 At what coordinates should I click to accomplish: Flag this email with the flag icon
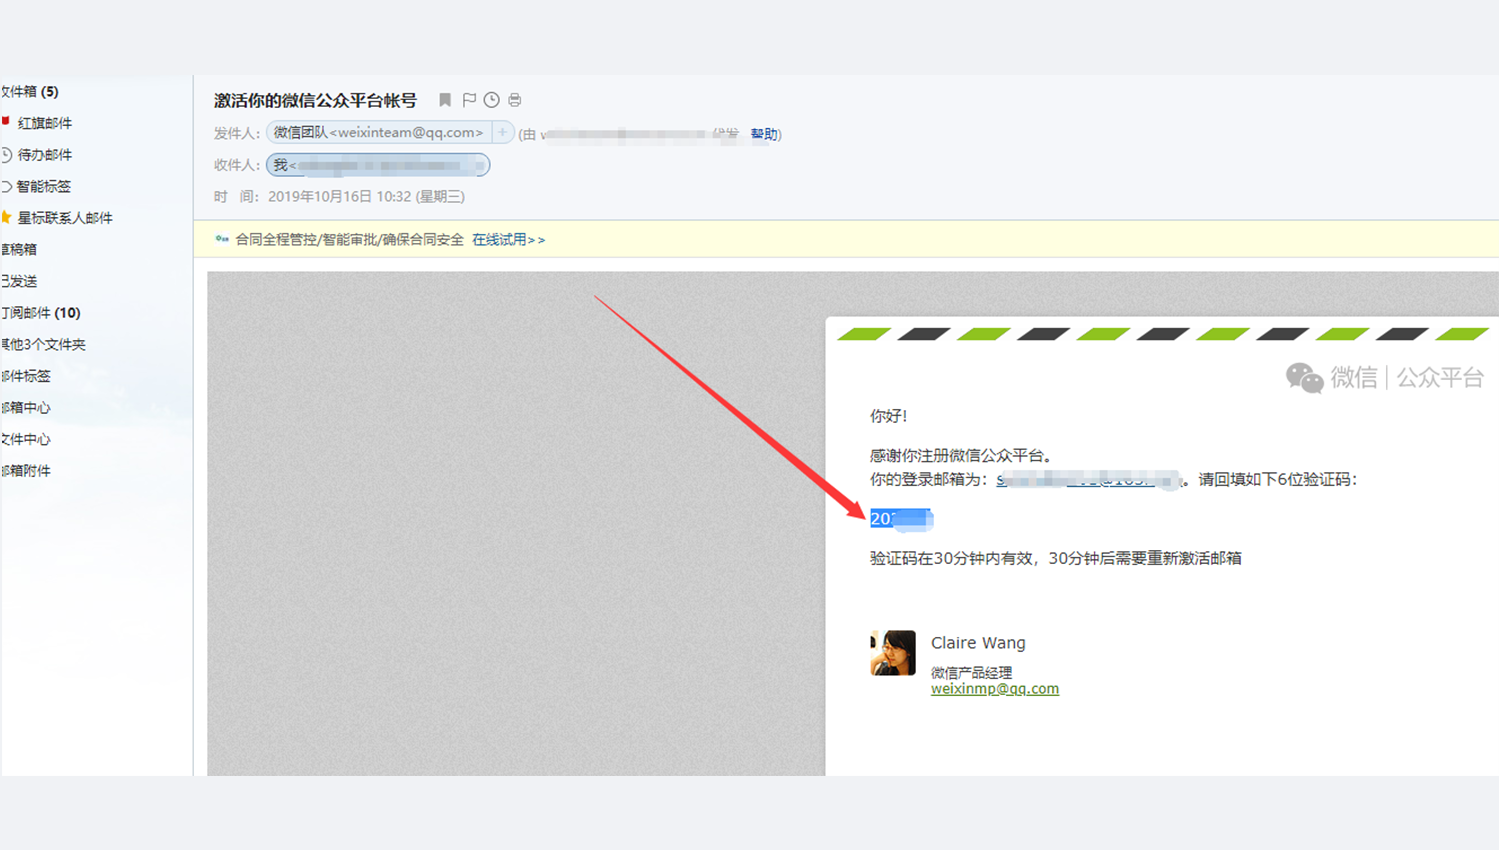point(469,100)
